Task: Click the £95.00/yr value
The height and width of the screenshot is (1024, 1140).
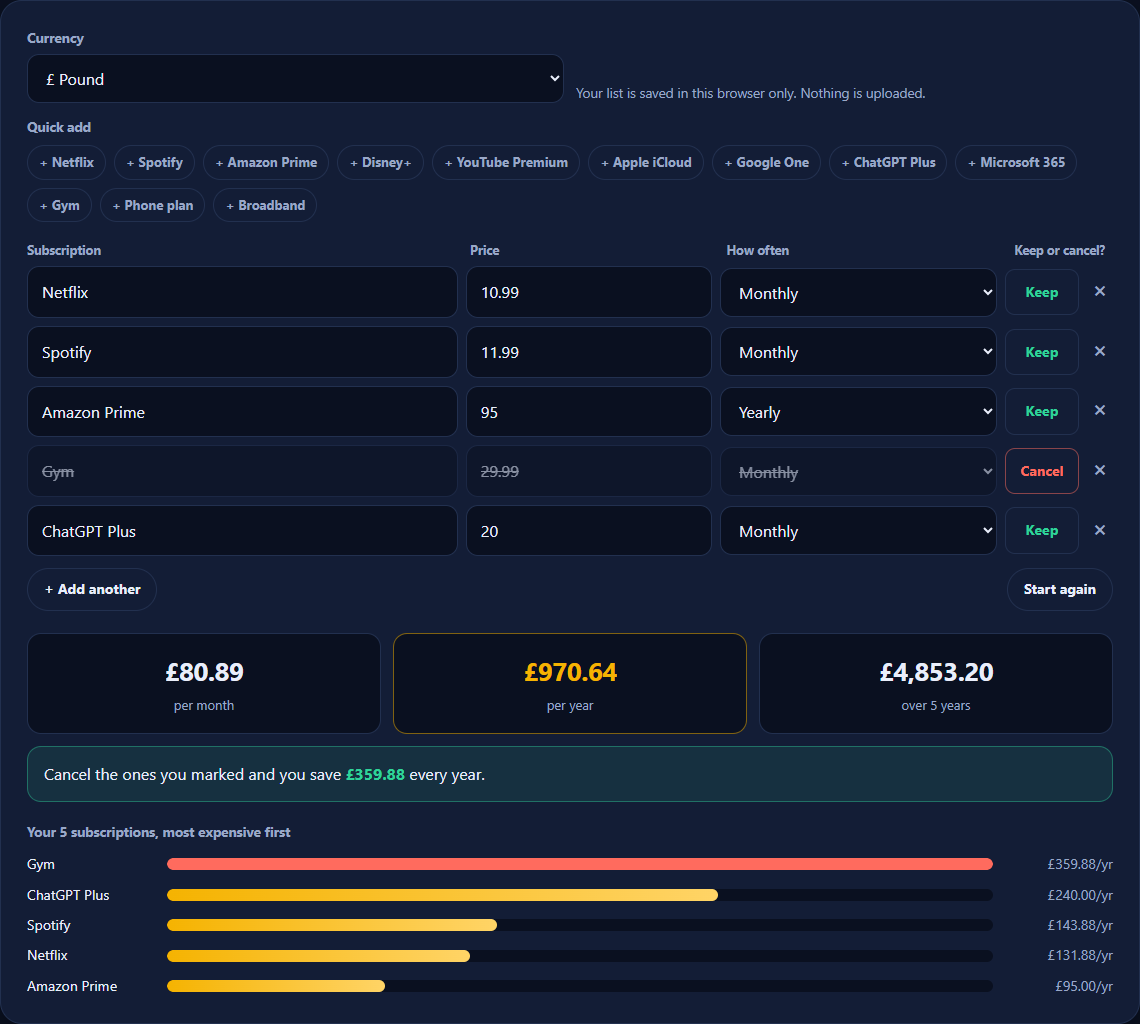Action: click(1084, 986)
